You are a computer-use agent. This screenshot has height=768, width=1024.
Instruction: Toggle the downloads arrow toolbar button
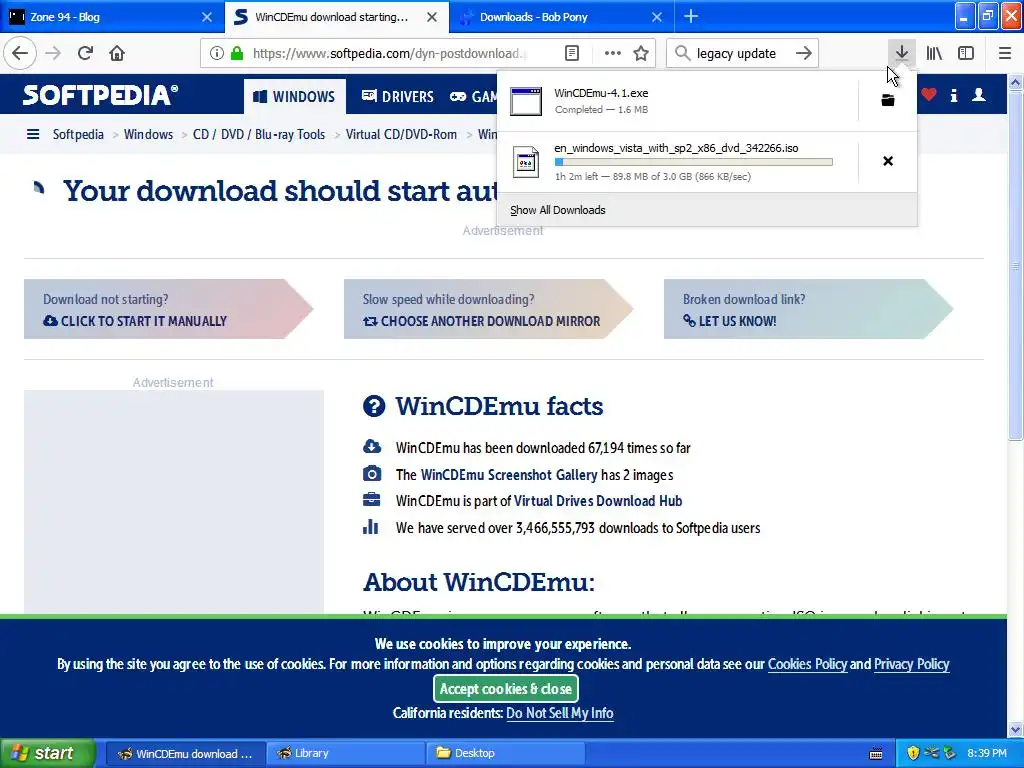coord(901,53)
